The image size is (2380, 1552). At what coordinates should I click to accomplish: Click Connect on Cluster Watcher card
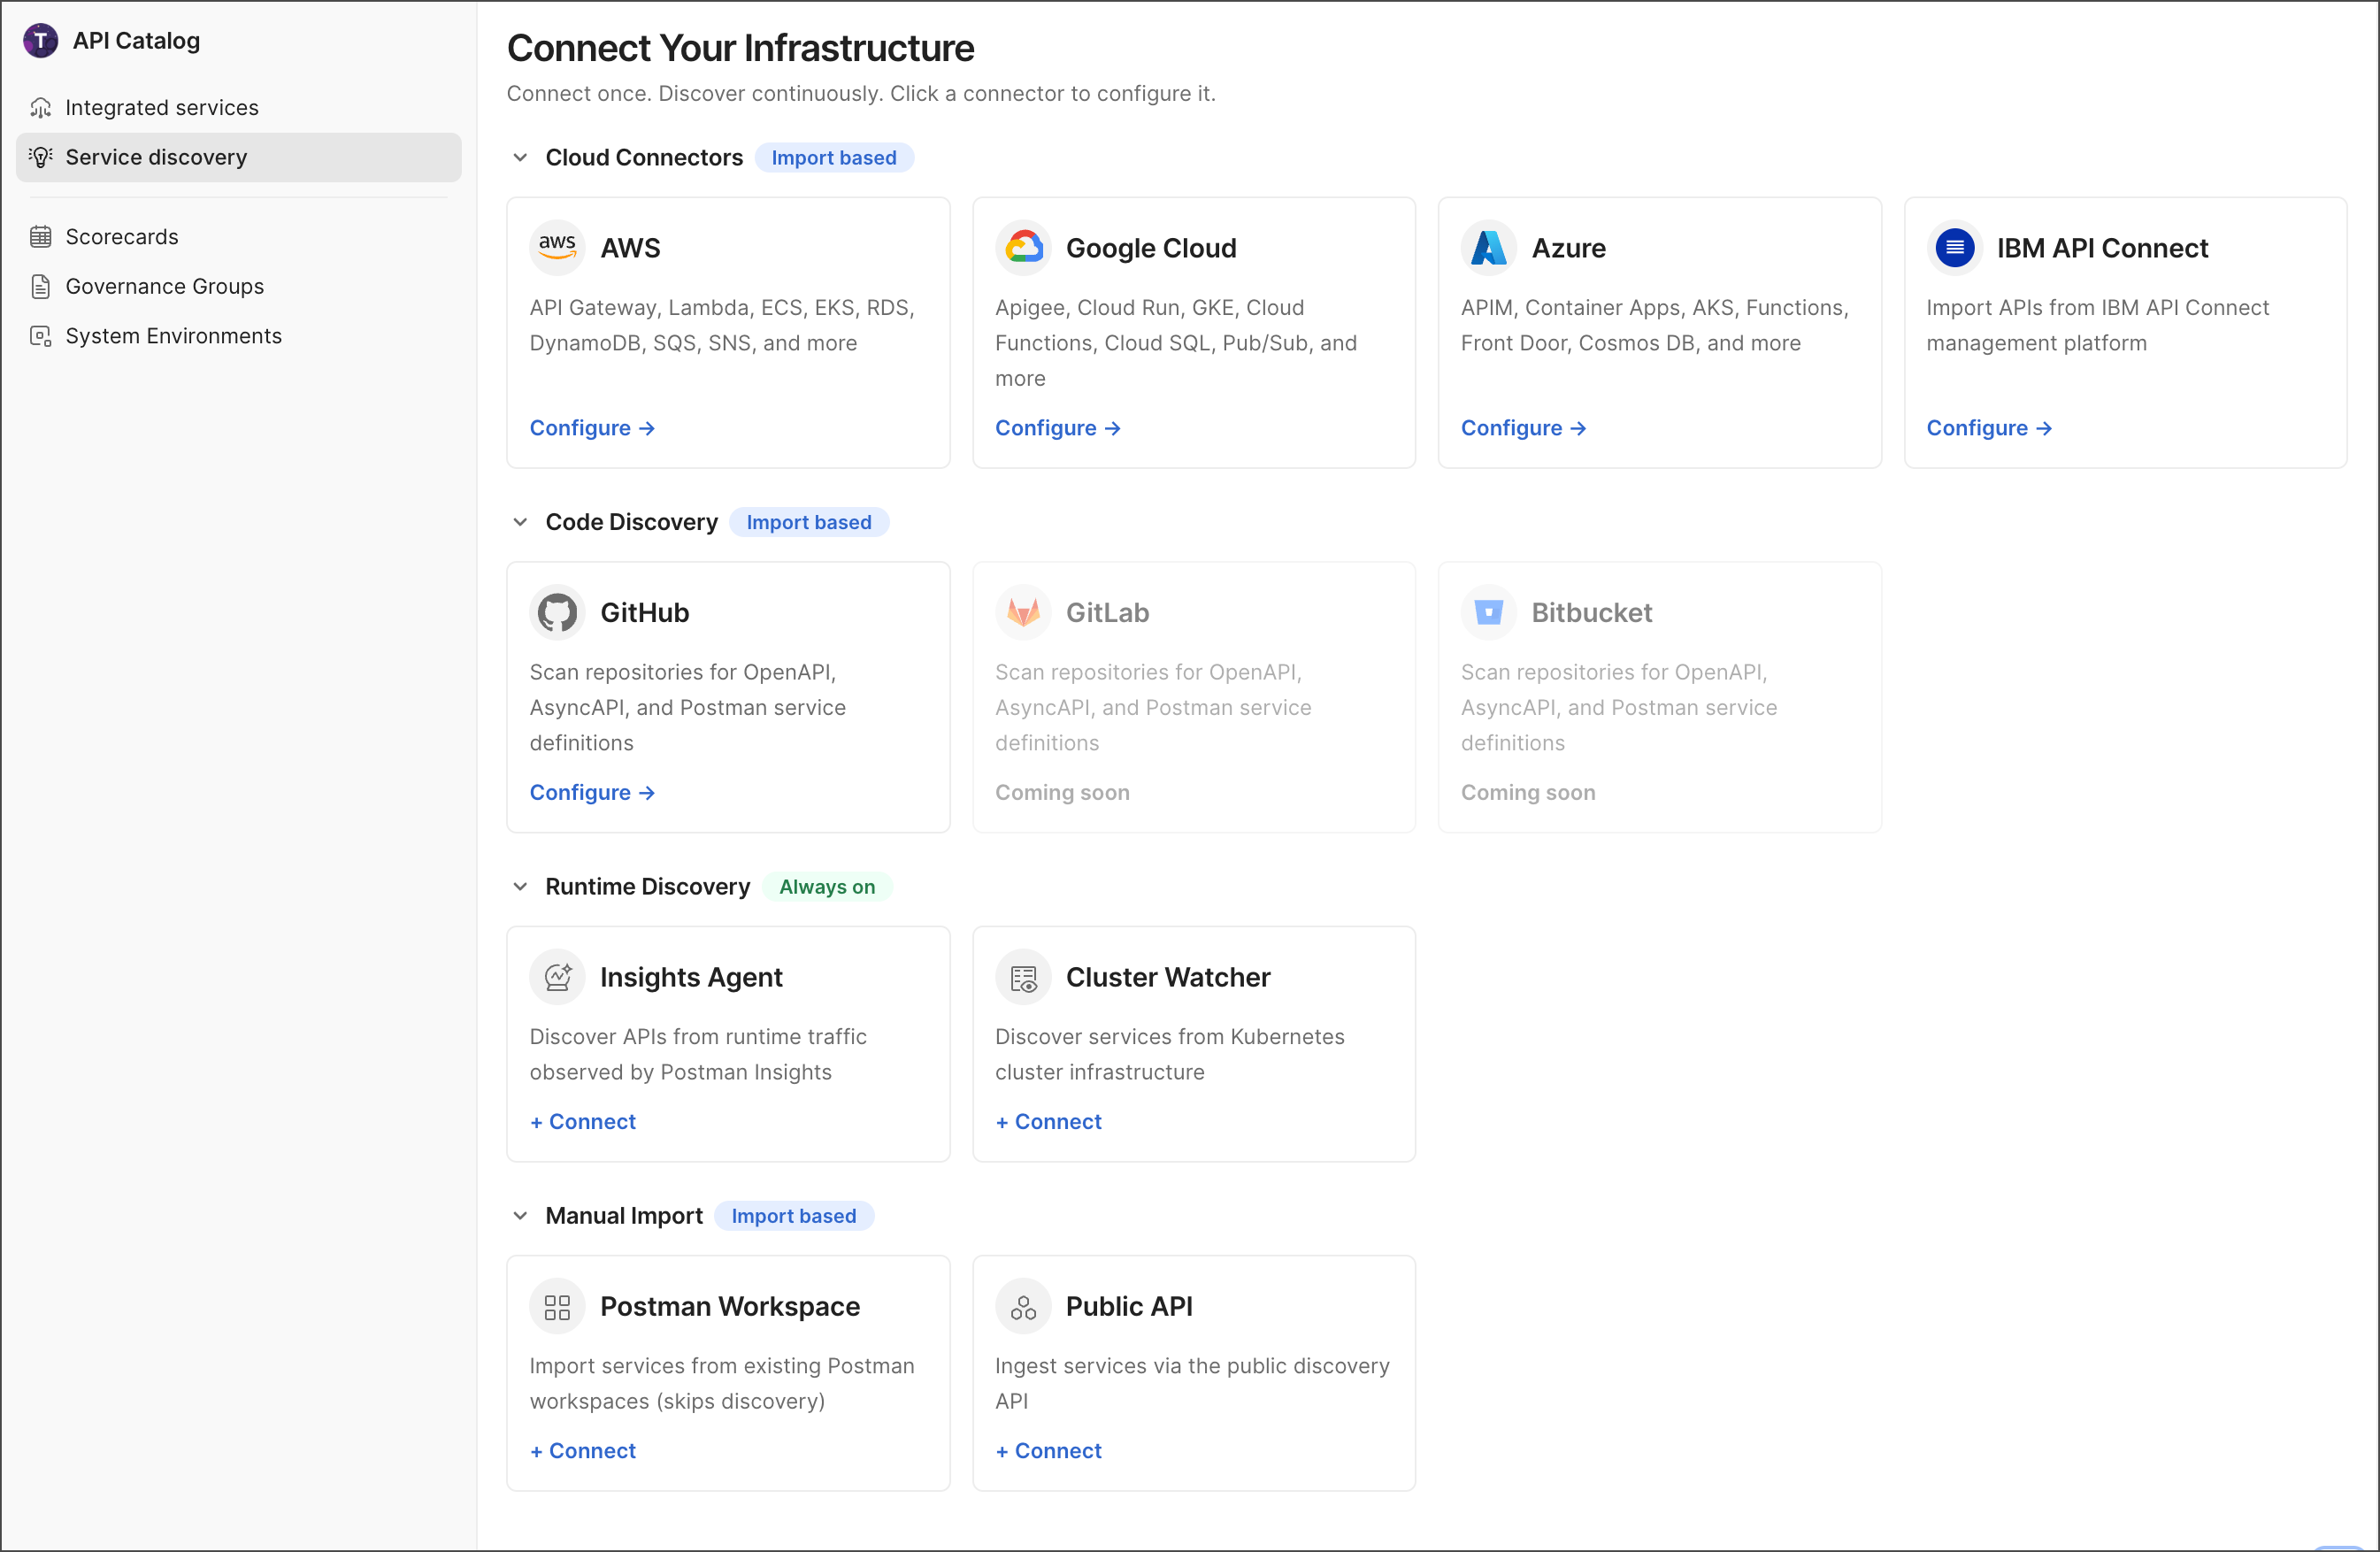[1048, 1122]
